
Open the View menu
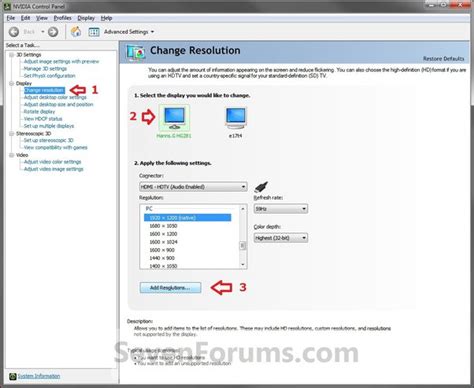click(42, 18)
